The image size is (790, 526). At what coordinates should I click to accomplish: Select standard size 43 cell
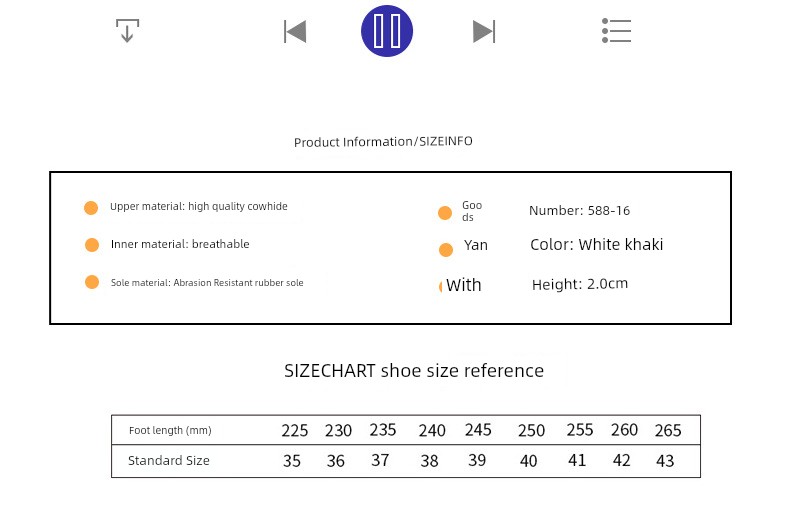pos(665,461)
